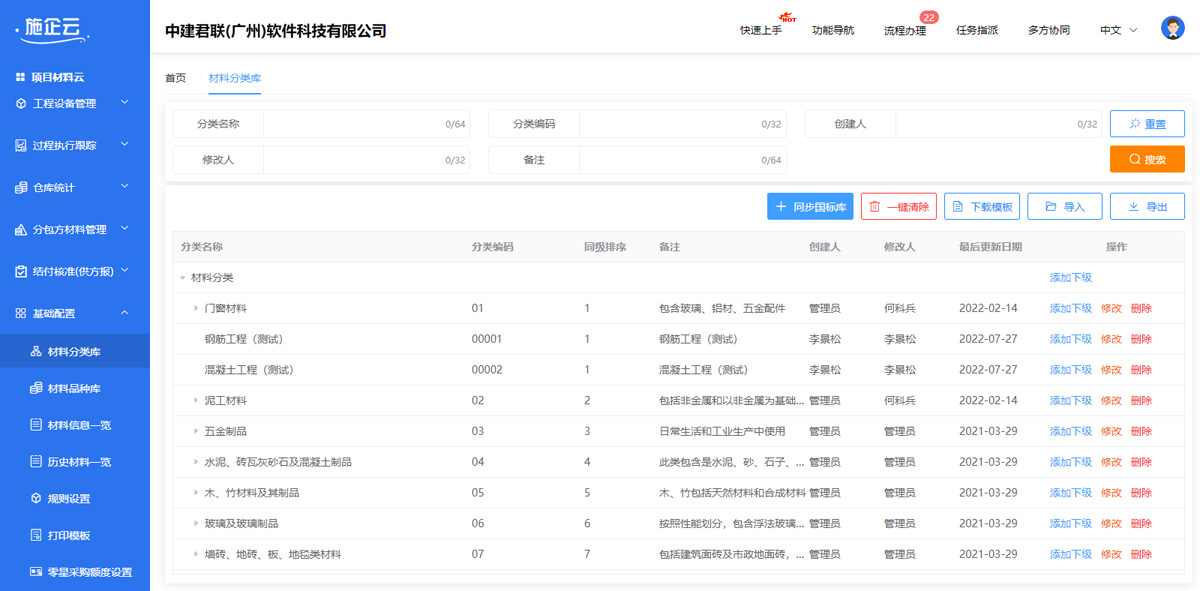This screenshot has height=591, width=1200.
Task: Expand the 玻璃及玻璃制品 row
Action: pyautogui.click(x=196, y=524)
